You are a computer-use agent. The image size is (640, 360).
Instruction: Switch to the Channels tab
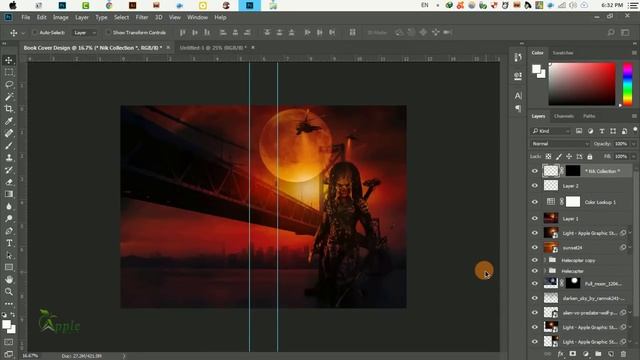pos(564,116)
